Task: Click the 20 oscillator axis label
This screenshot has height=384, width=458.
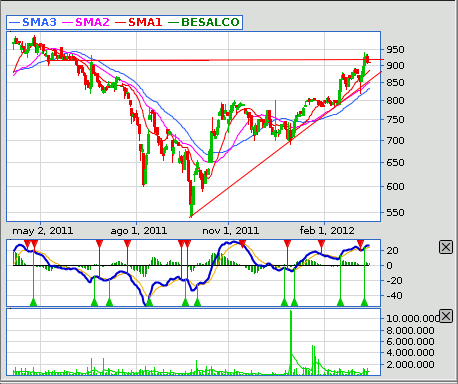Action: (x=392, y=250)
